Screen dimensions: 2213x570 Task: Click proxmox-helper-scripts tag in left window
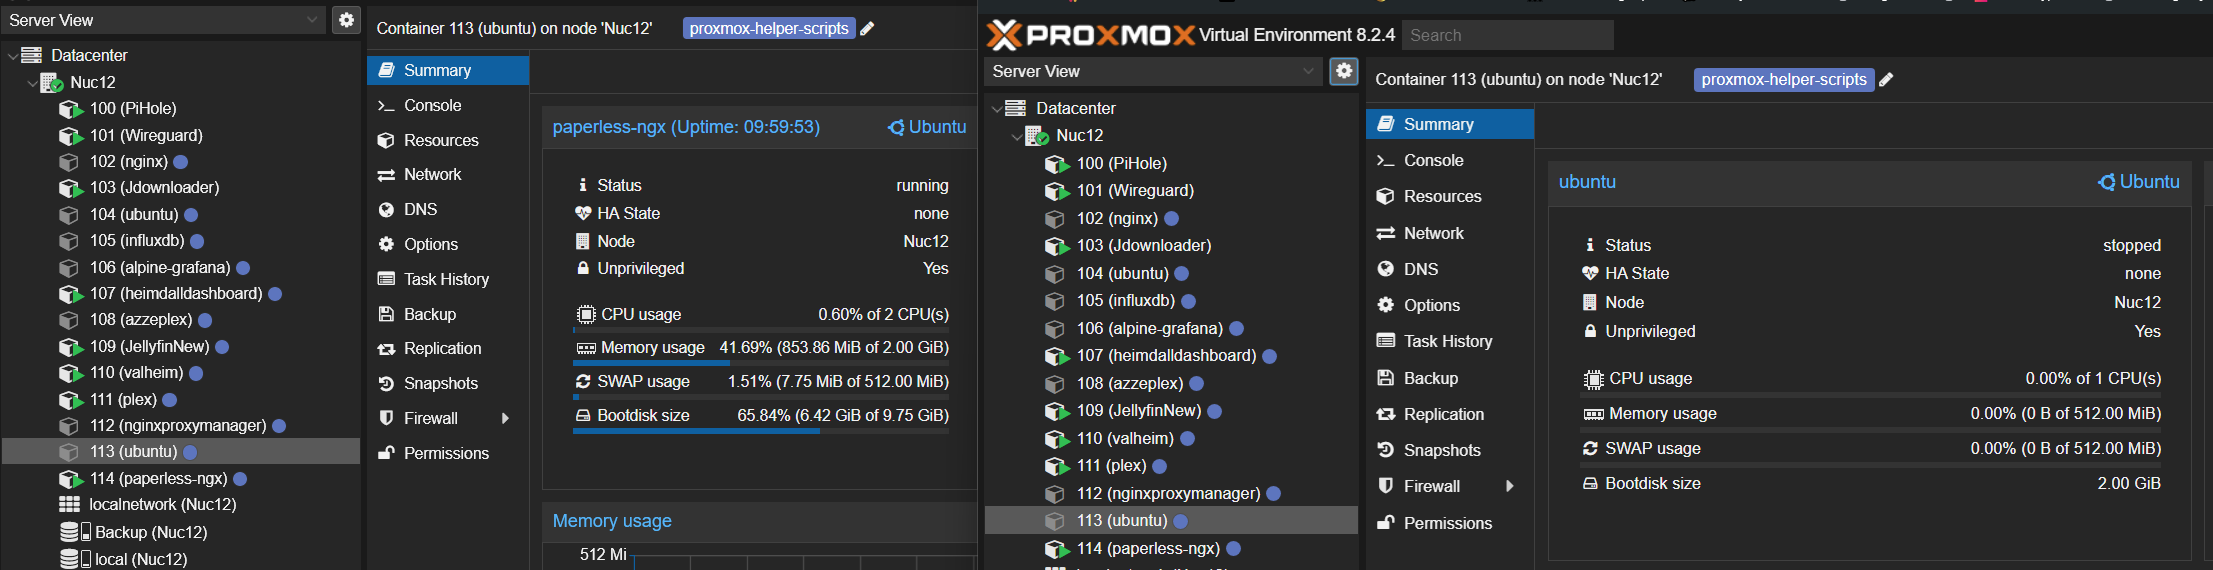click(x=769, y=28)
